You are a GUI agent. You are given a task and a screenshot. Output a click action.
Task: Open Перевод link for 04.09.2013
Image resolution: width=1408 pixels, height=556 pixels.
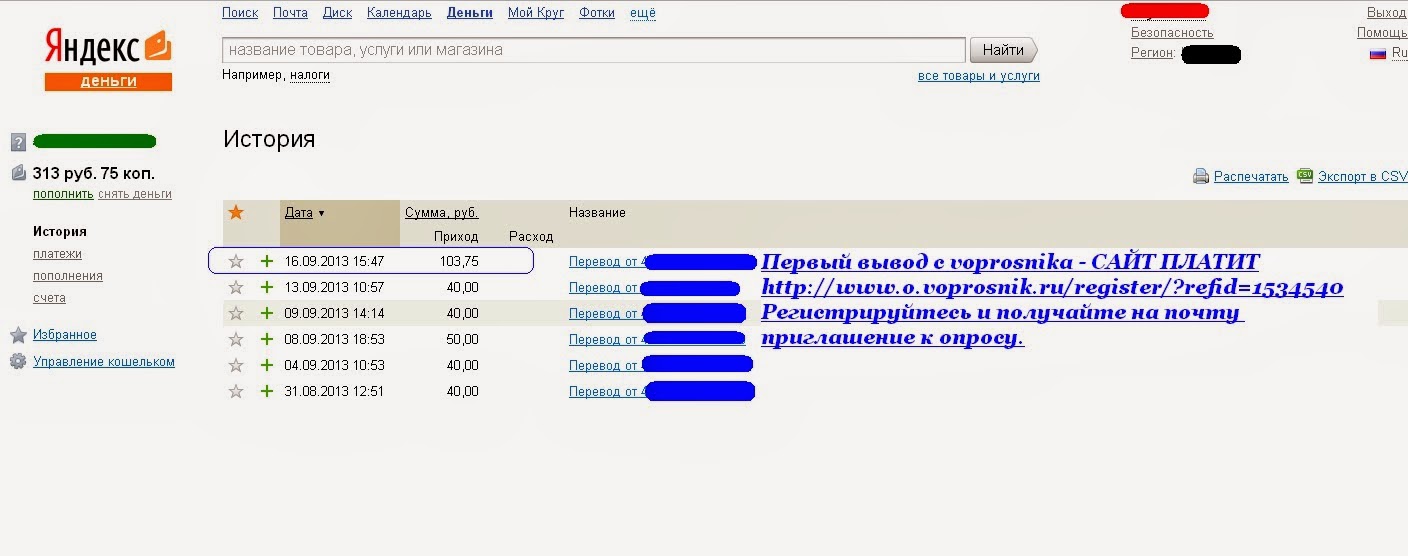pos(607,366)
